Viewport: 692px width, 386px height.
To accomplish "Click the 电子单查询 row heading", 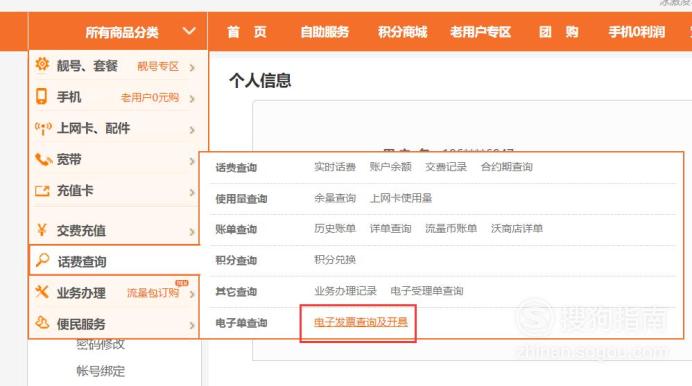I will 241,323.
